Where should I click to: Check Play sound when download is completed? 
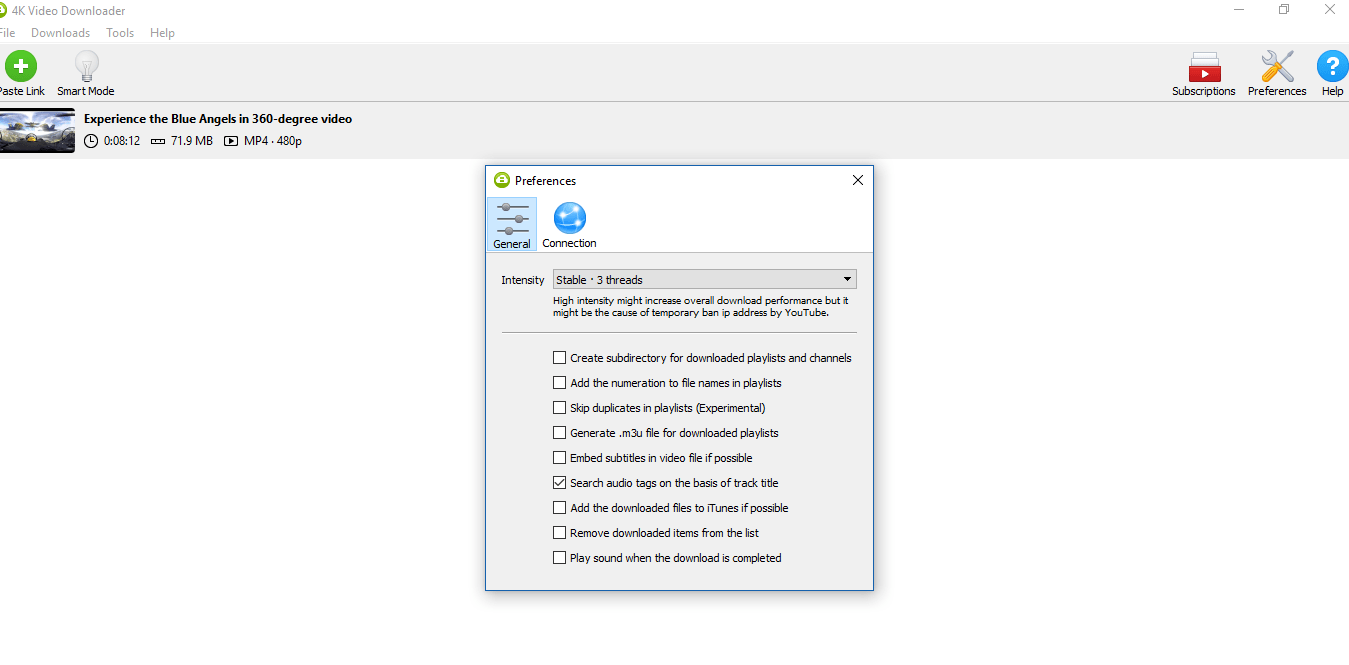[560, 558]
